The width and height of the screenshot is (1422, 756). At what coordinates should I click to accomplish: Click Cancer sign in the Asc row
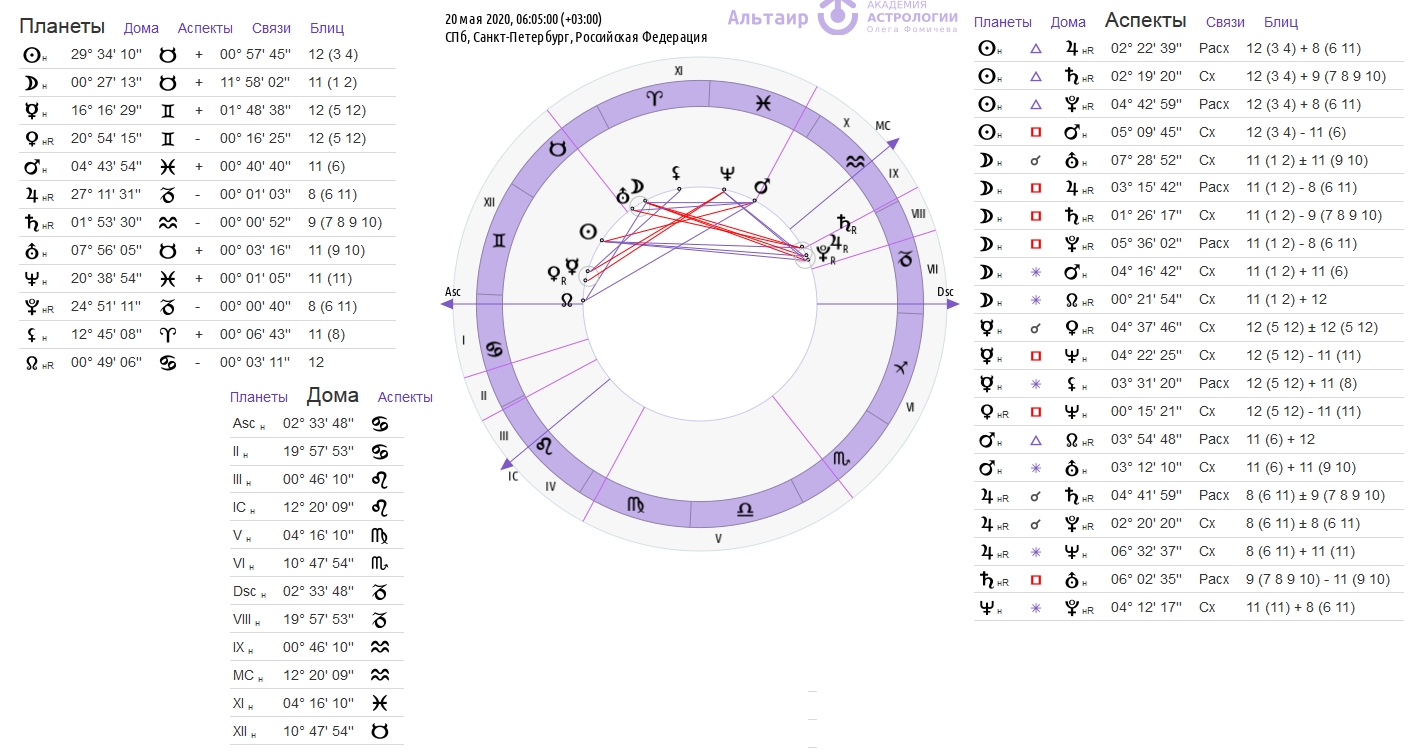[x=380, y=423]
